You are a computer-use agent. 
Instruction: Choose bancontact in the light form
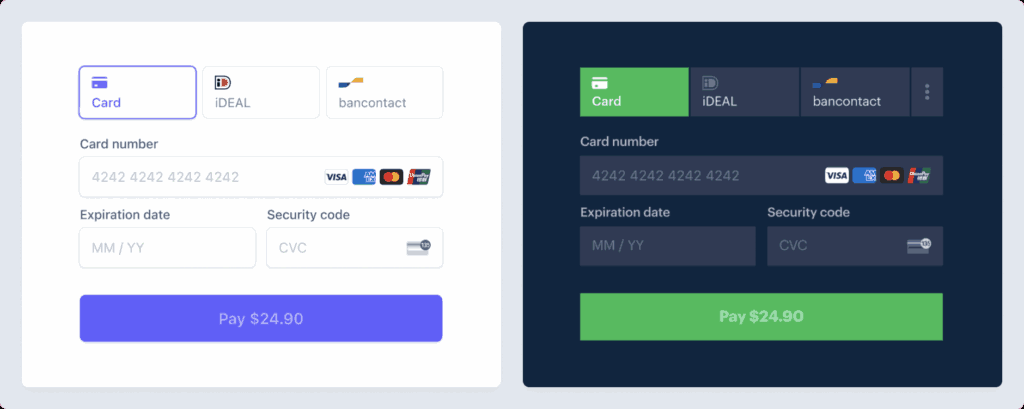pyautogui.click(x=384, y=92)
